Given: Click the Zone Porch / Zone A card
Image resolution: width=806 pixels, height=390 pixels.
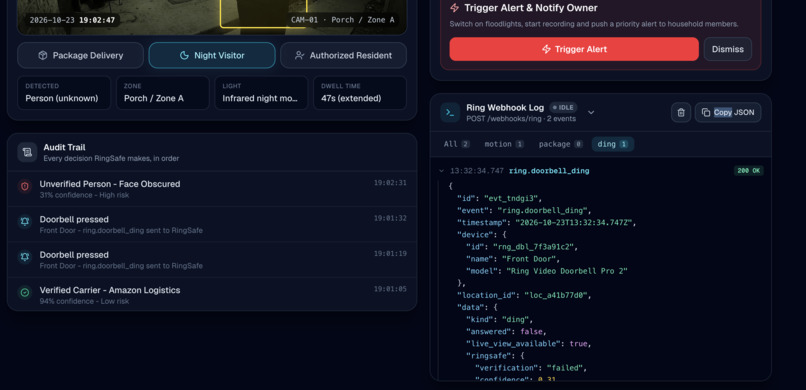Looking at the screenshot, I should (x=162, y=93).
